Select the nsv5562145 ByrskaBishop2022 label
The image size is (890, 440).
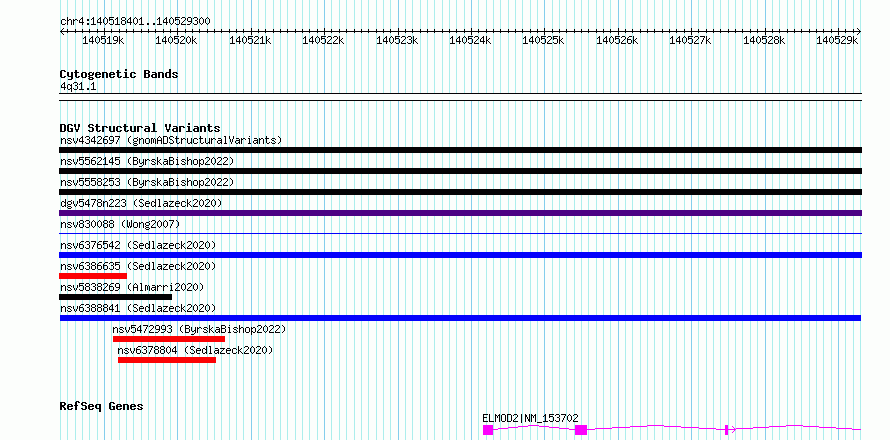[147, 161]
